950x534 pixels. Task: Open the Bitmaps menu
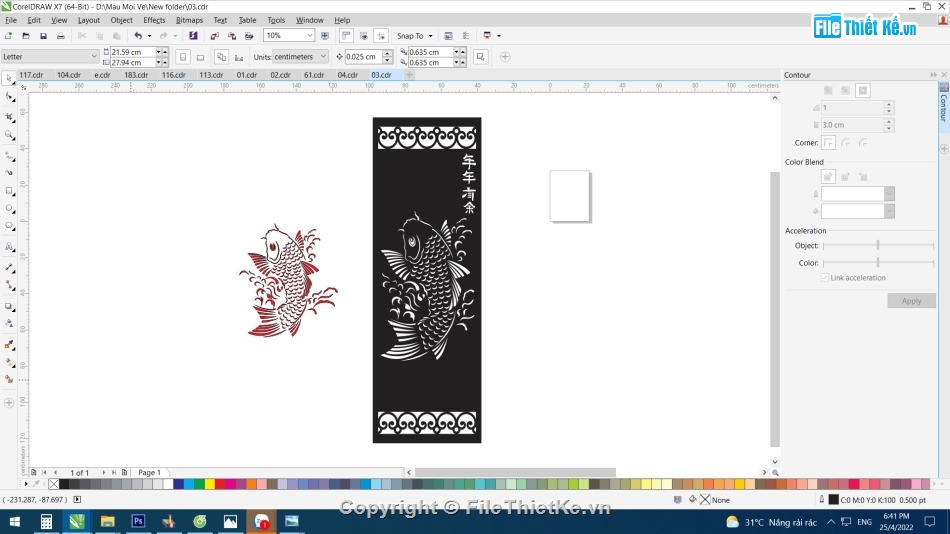[x=189, y=20]
